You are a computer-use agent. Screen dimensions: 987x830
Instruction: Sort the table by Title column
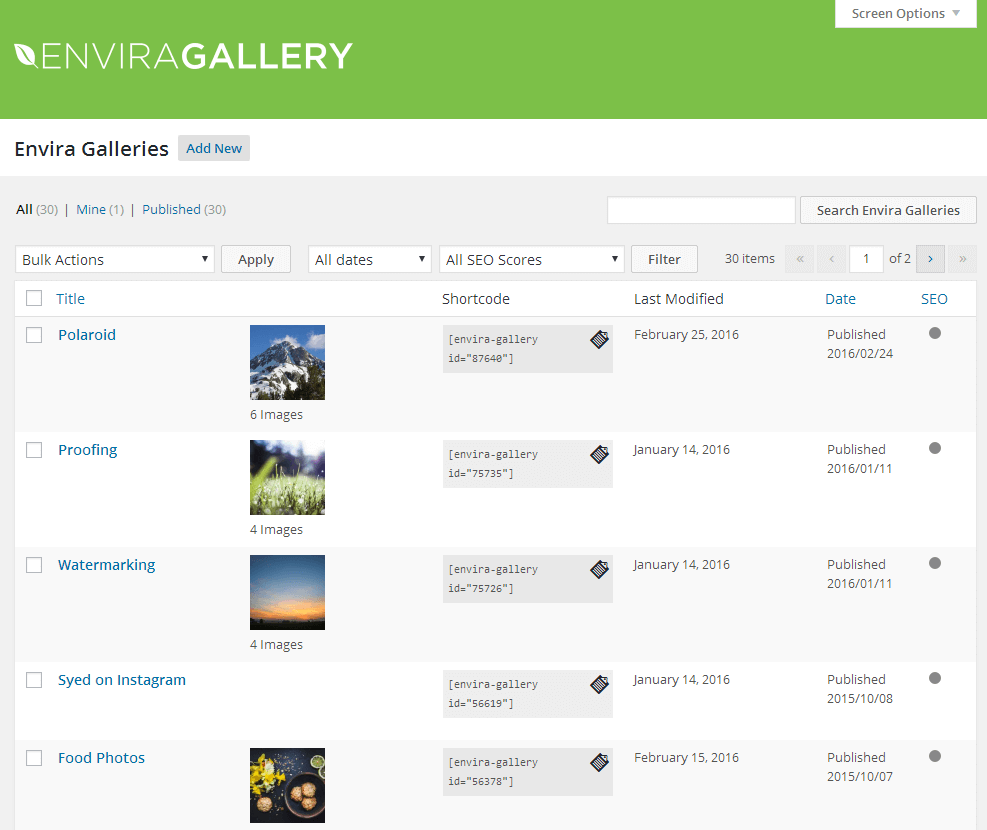pos(70,299)
